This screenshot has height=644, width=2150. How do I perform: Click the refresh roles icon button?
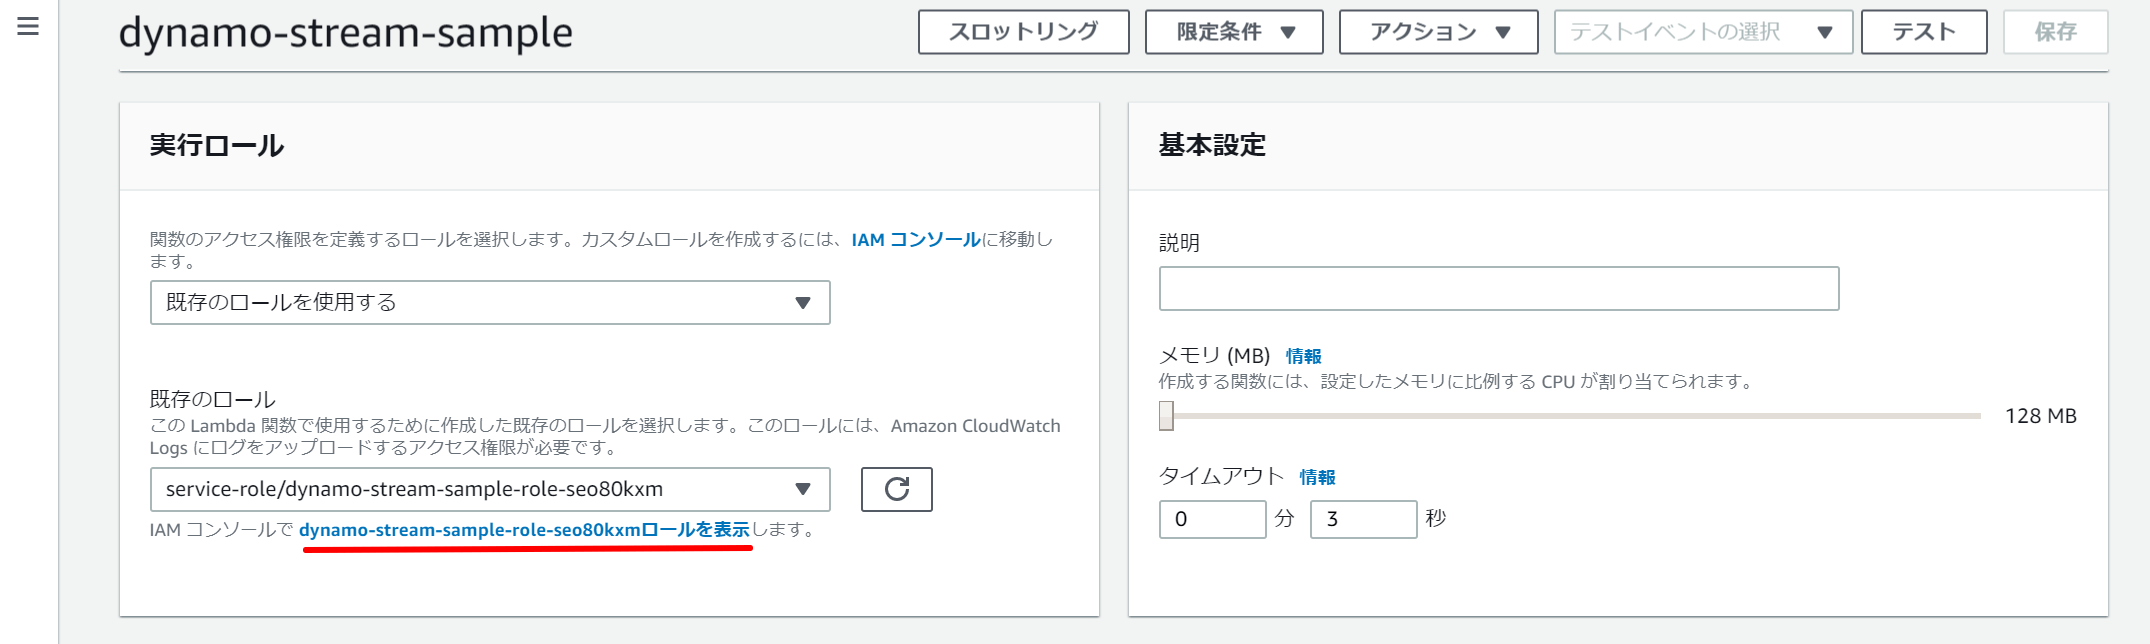click(896, 489)
